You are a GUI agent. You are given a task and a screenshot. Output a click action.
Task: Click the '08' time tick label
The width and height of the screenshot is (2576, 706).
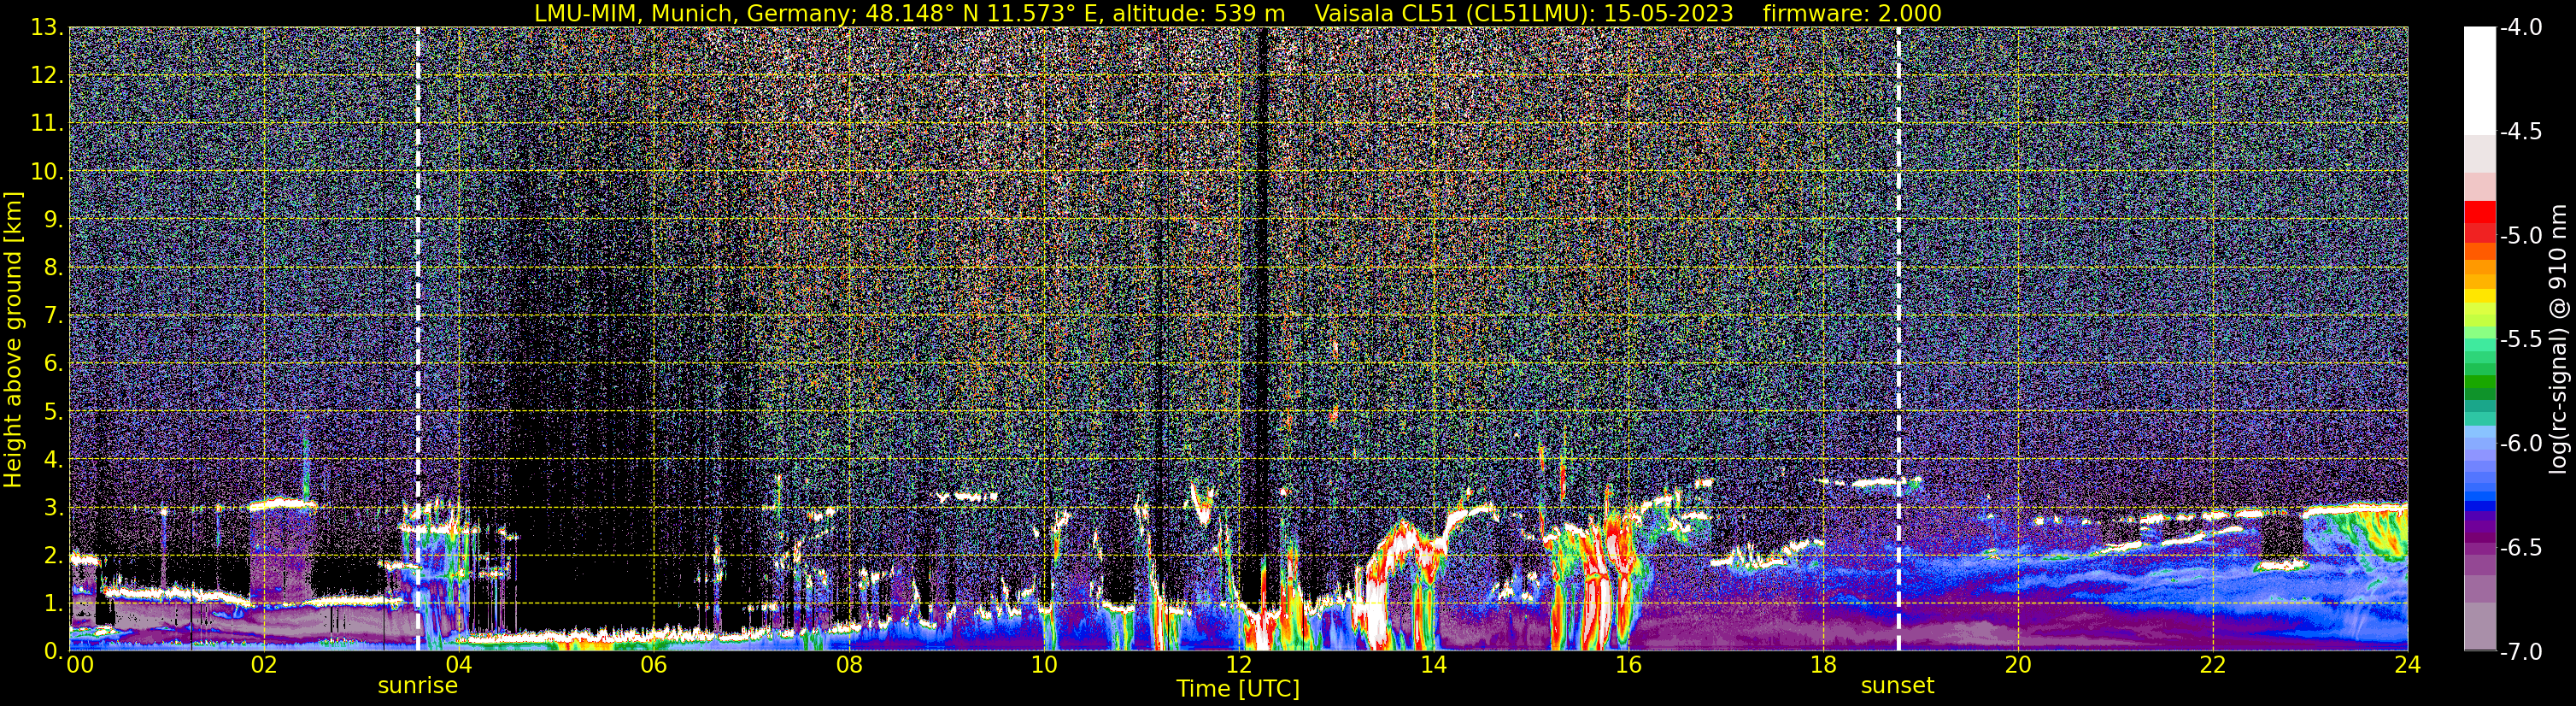848,664
